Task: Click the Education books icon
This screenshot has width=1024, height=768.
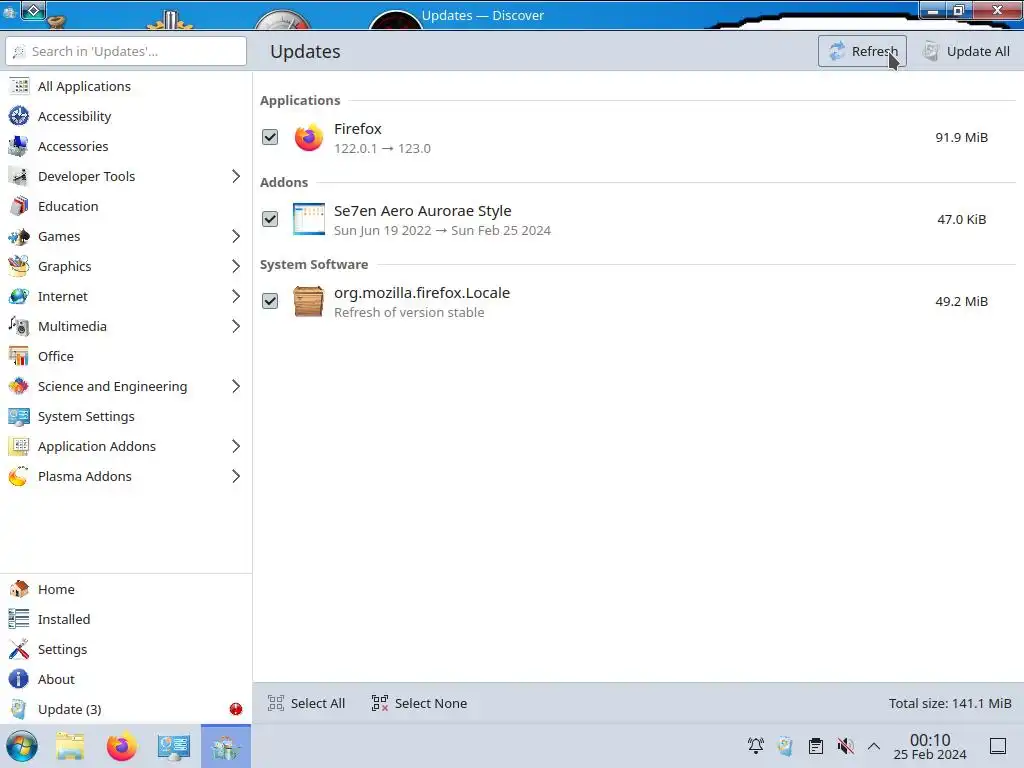Action: pyautogui.click(x=19, y=206)
